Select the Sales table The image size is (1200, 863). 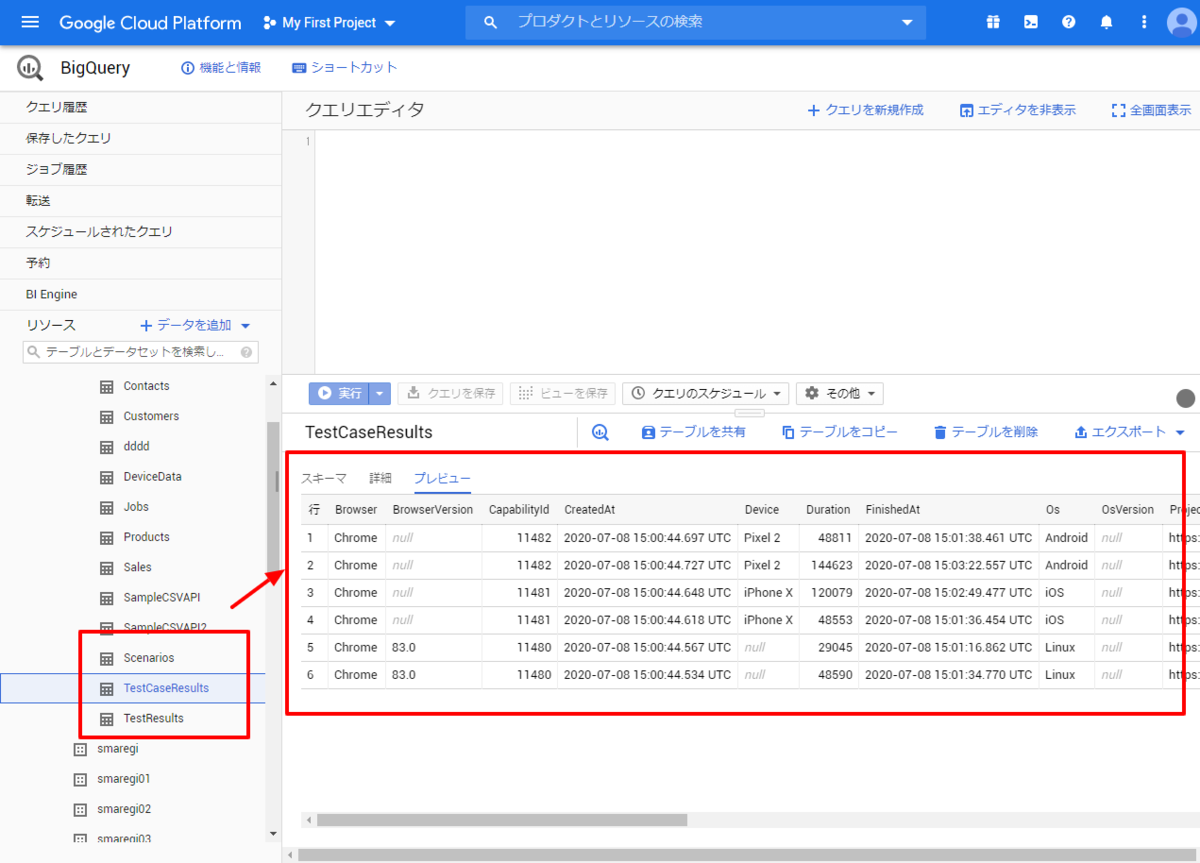tap(137, 567)
